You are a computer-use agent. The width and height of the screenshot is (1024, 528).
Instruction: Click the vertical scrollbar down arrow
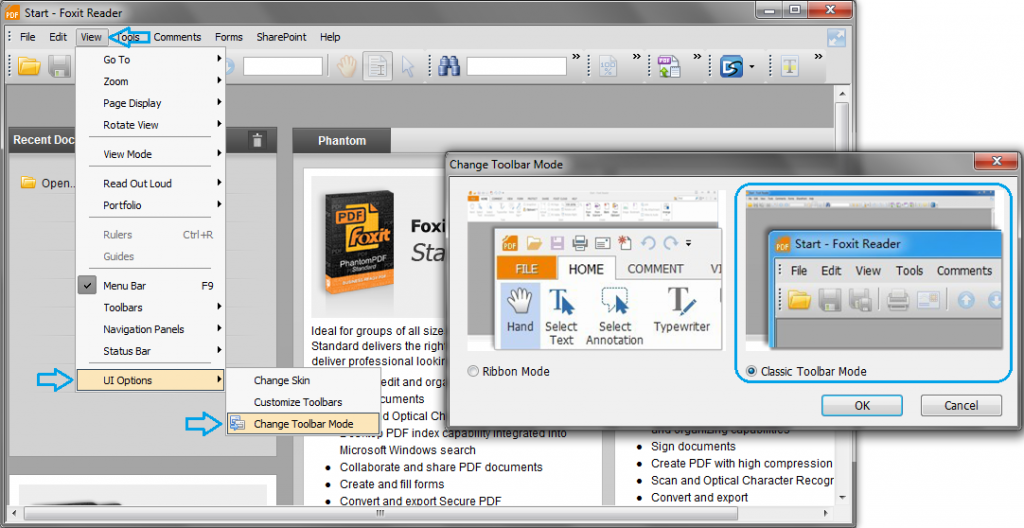click(842, 498)
